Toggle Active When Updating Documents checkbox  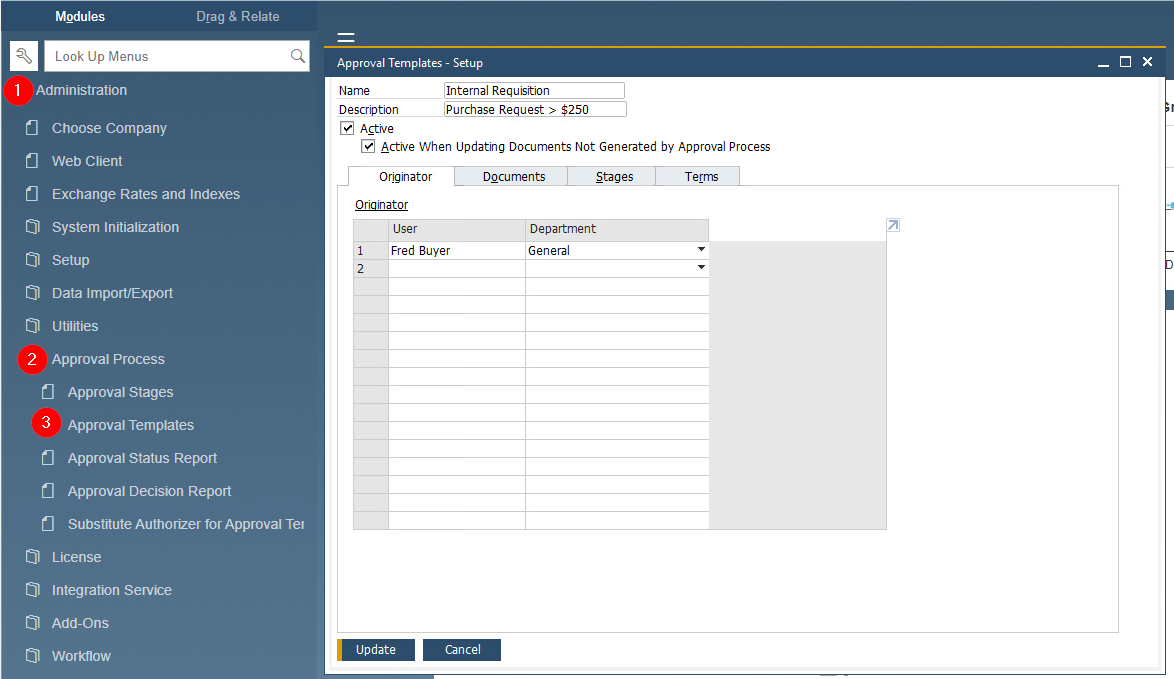click(x=368, y=146)
